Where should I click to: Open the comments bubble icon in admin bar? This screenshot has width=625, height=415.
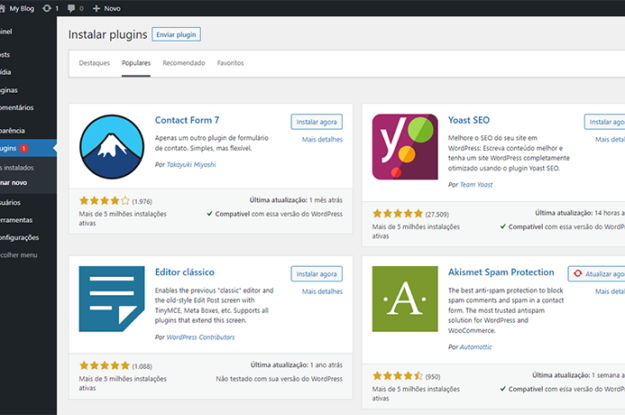pos(71,8)
